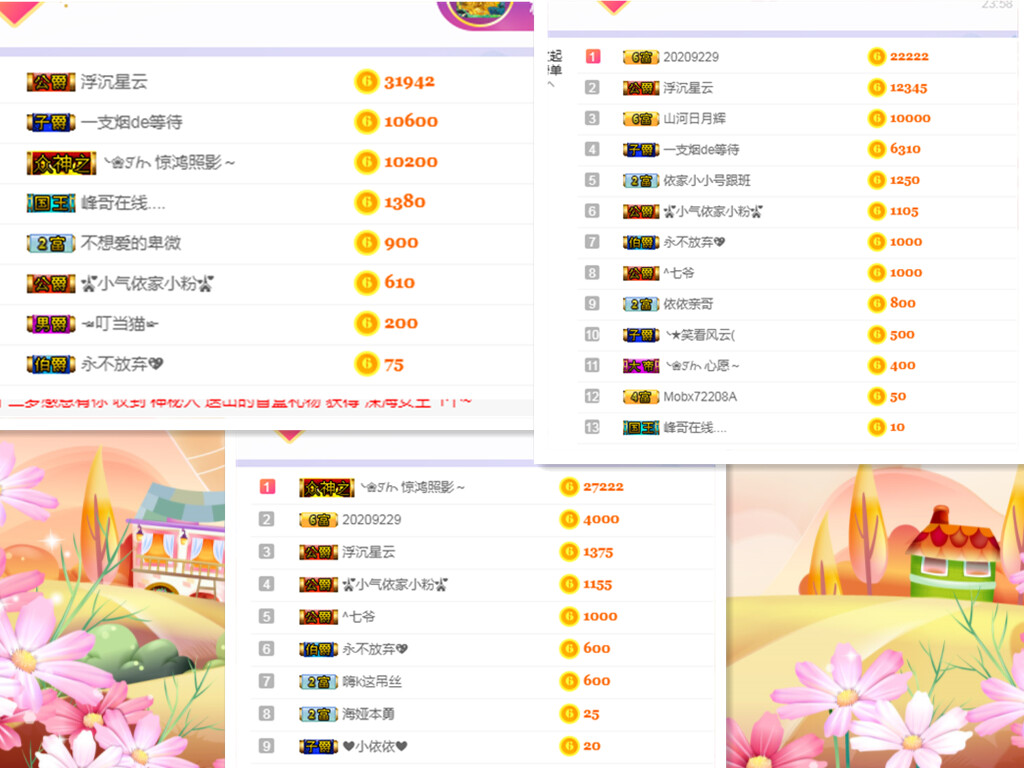Screen dimensions: 1024x768
Task: Select the name ^七爷 in the rank 8 row
Action: [x=679, y=273]
